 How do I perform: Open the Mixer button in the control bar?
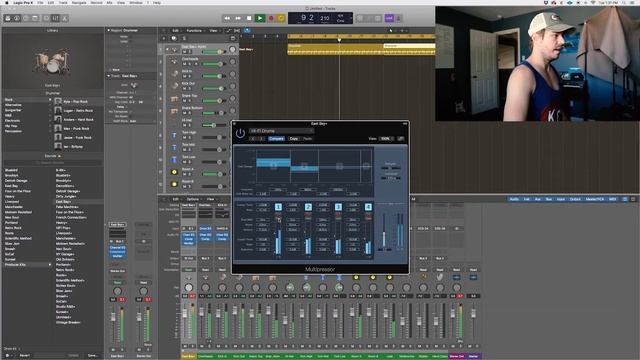[x=55, y=18]
